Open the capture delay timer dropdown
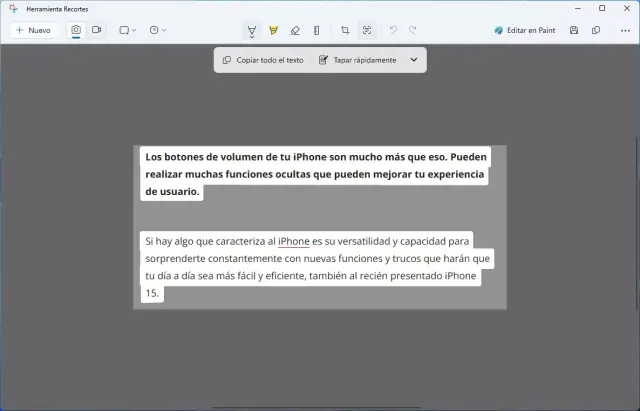The height and width of the screenshot is (411, 640). pos(157,30)
